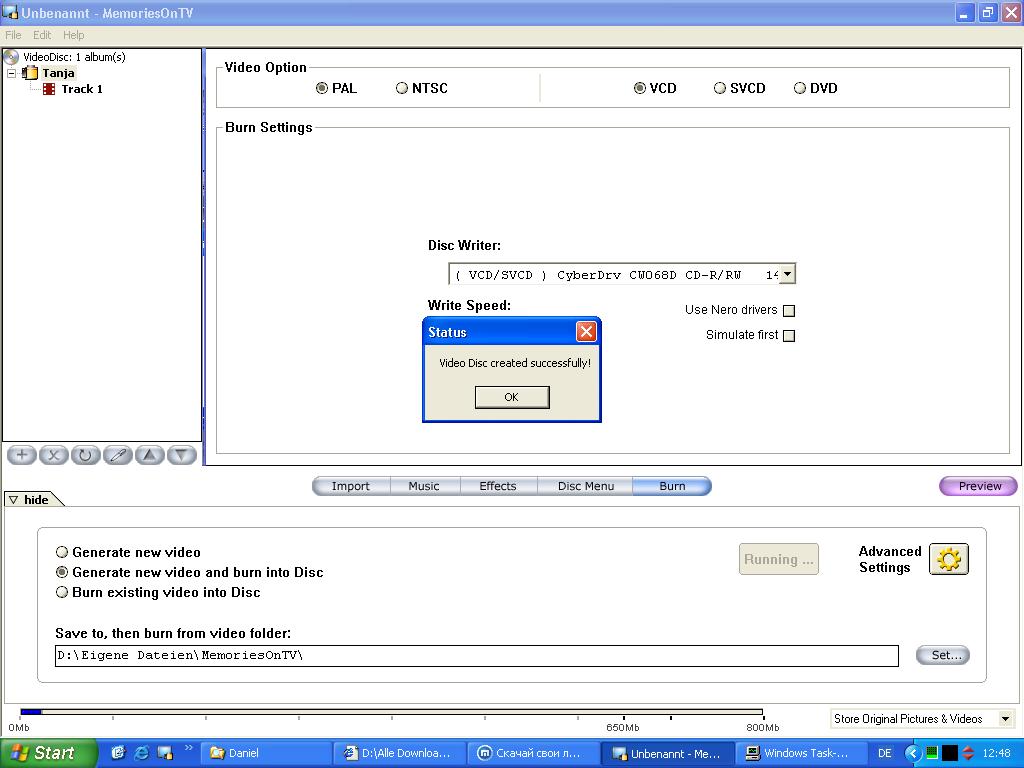The image size is (1024, 768).
Task: Click the move down arrow icon
Action: [182, 455]
